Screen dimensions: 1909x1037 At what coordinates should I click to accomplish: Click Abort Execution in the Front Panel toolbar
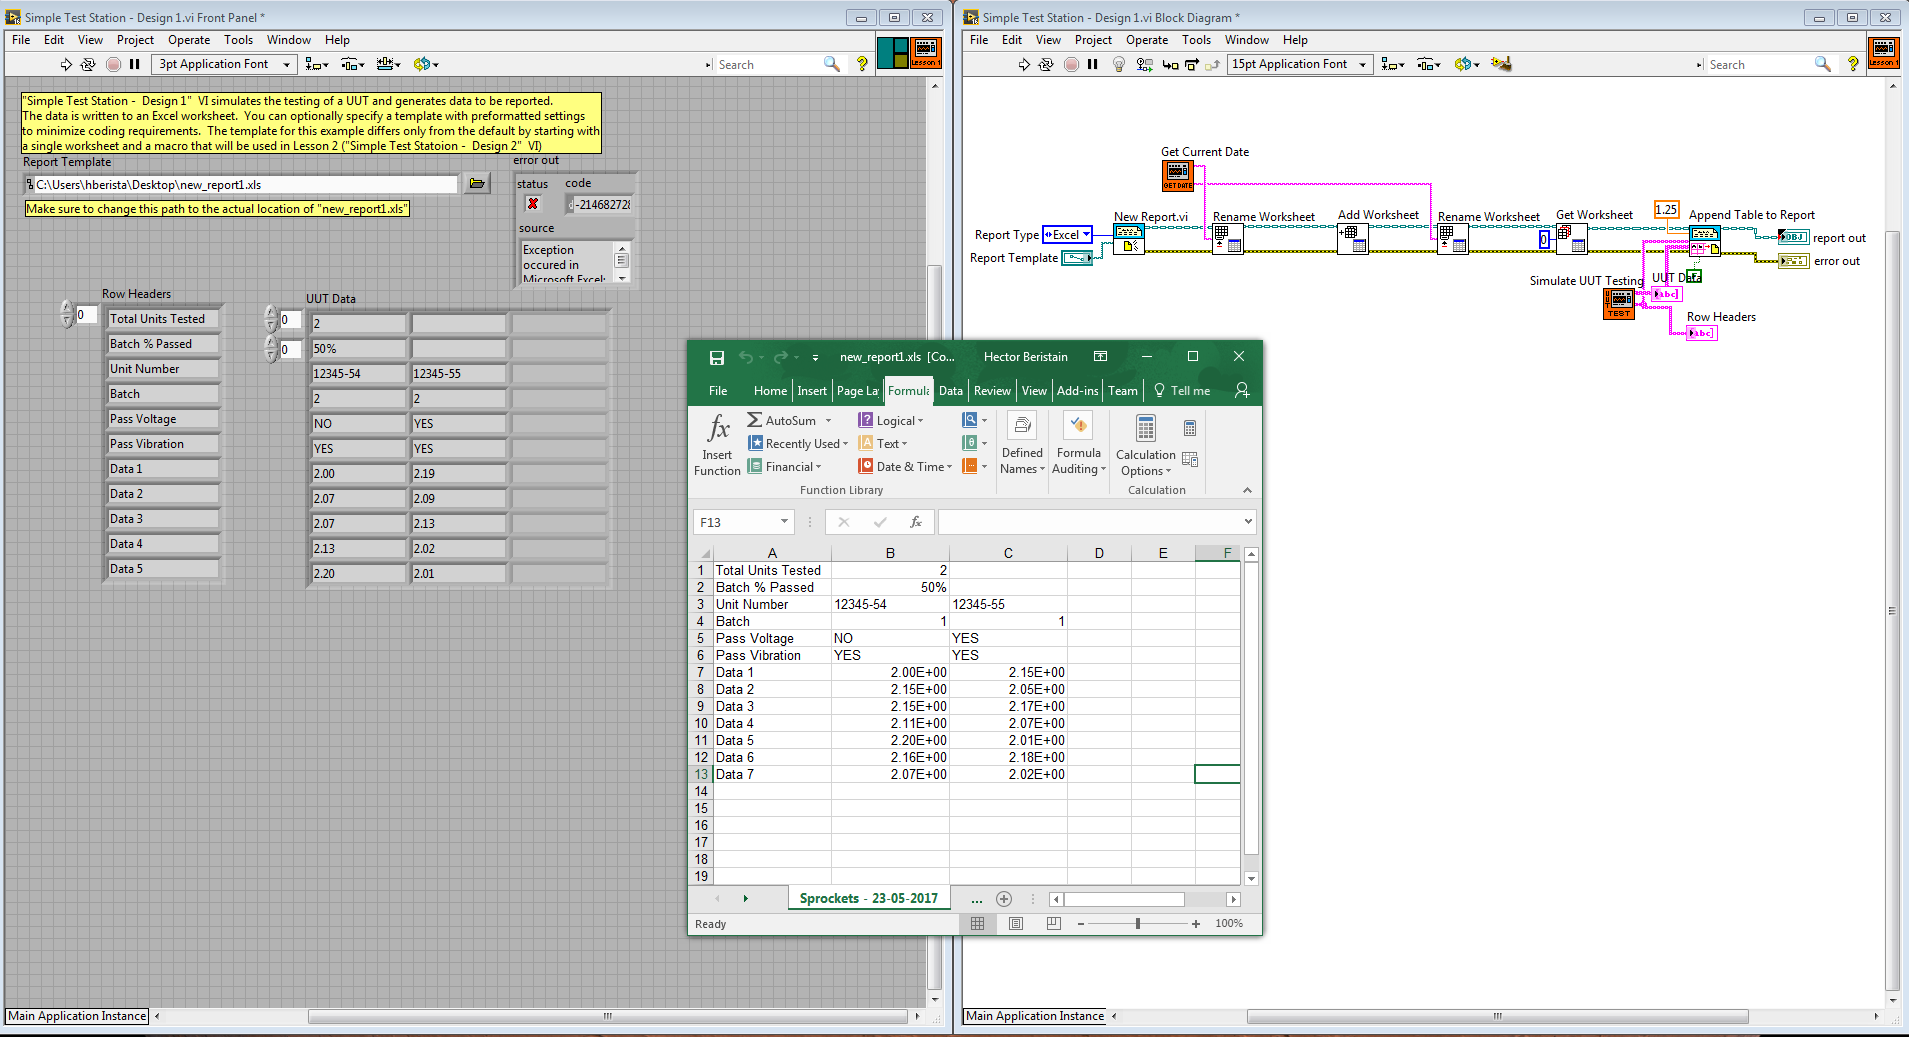113,64
